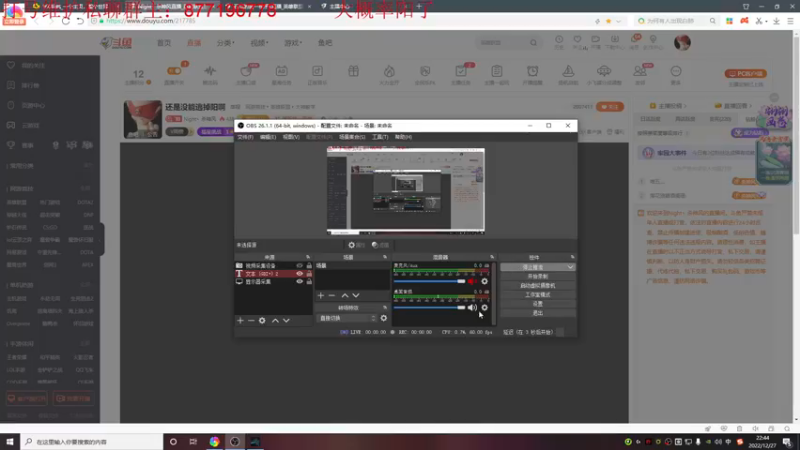Click the waveform icon in Douyu streamer toolbar
The width and height of the screenshot is (800, 450).
point(210,71)
